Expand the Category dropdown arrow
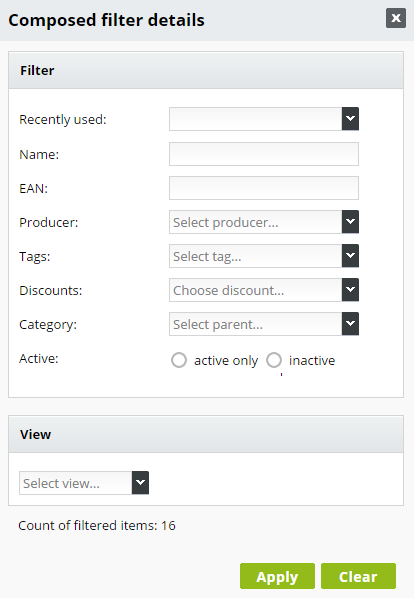 tap(350, 324)
